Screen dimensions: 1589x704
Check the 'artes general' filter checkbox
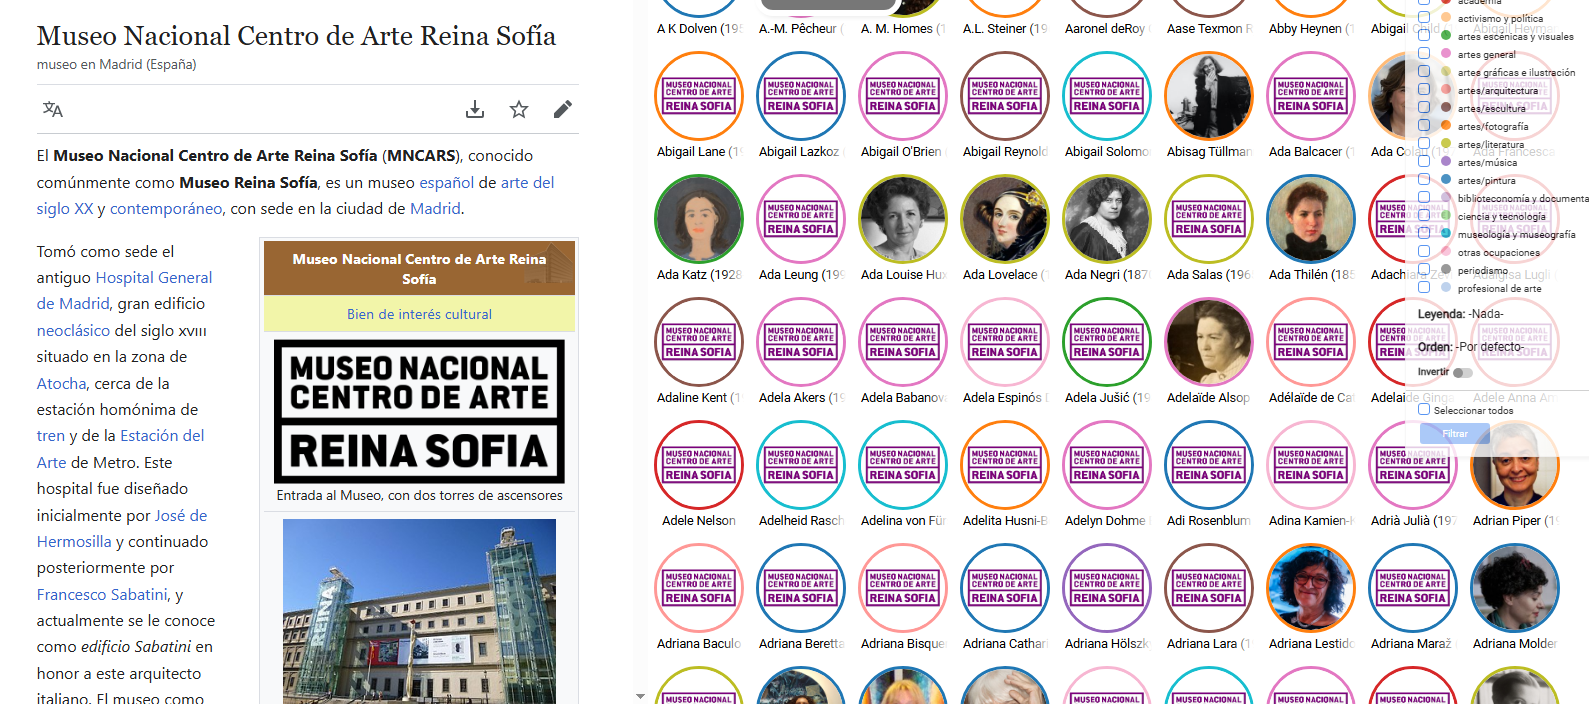1424,54
